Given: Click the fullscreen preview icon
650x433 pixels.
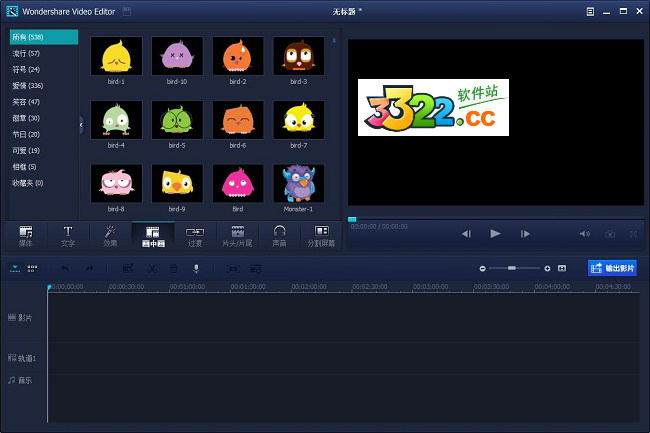Looking at the screenshot, I should (x=633, y=234).
